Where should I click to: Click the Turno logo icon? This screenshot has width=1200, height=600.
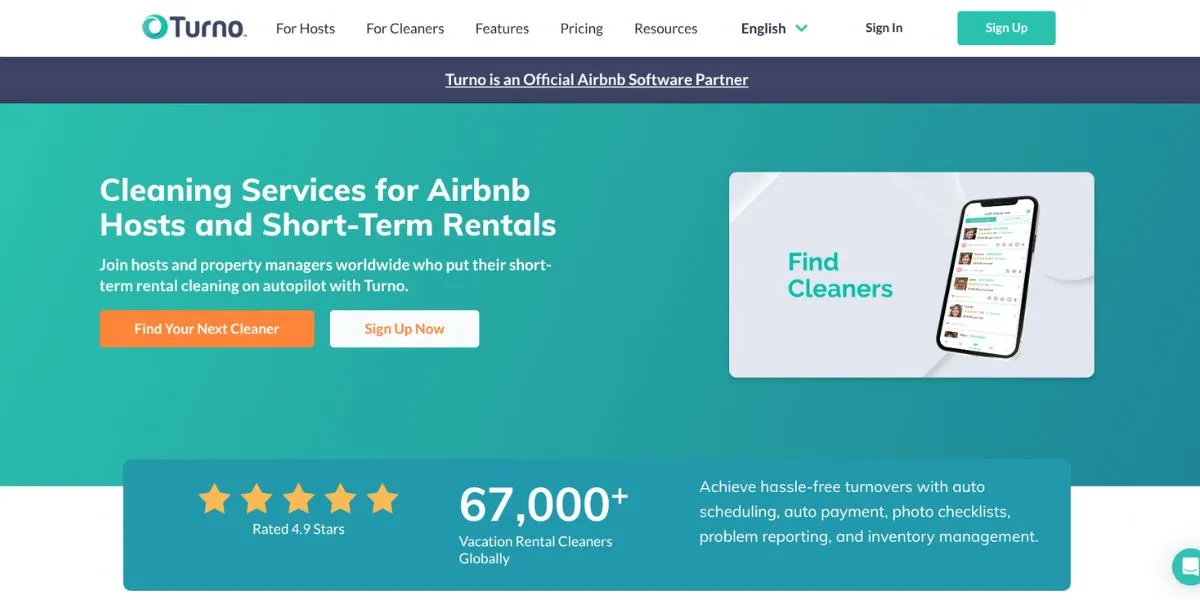pyautogui.click(x=155, y=27)
